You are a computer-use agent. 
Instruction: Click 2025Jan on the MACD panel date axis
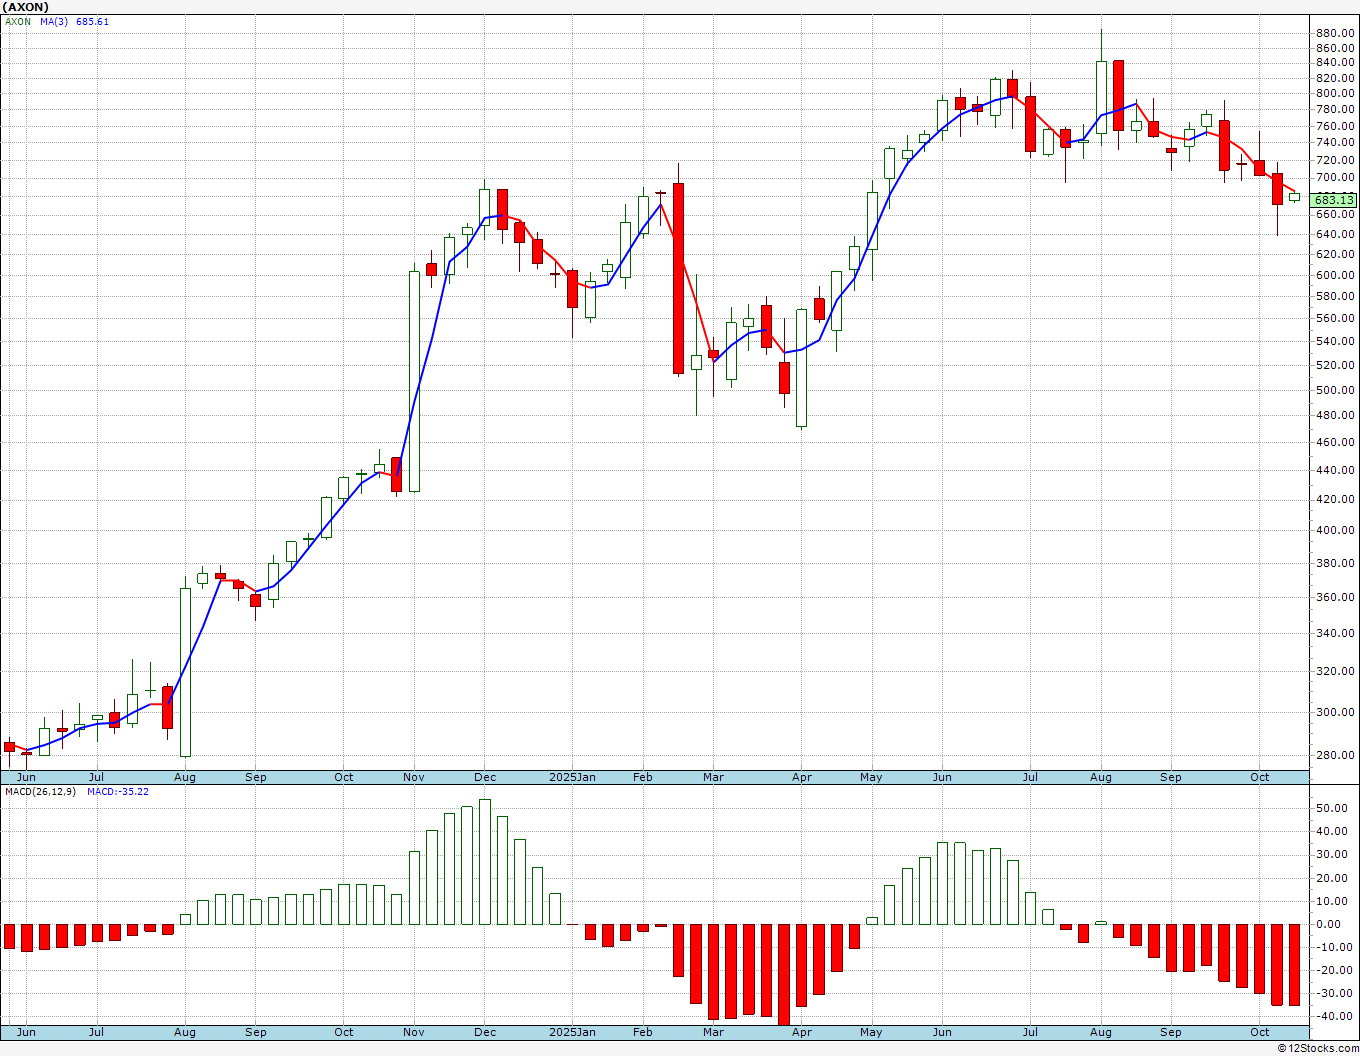coord(573,1032)
